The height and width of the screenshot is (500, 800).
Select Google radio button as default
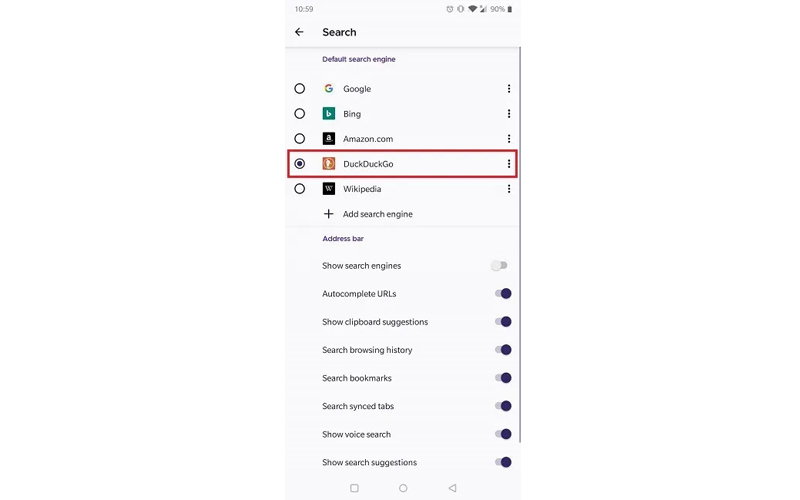[300, 89]
